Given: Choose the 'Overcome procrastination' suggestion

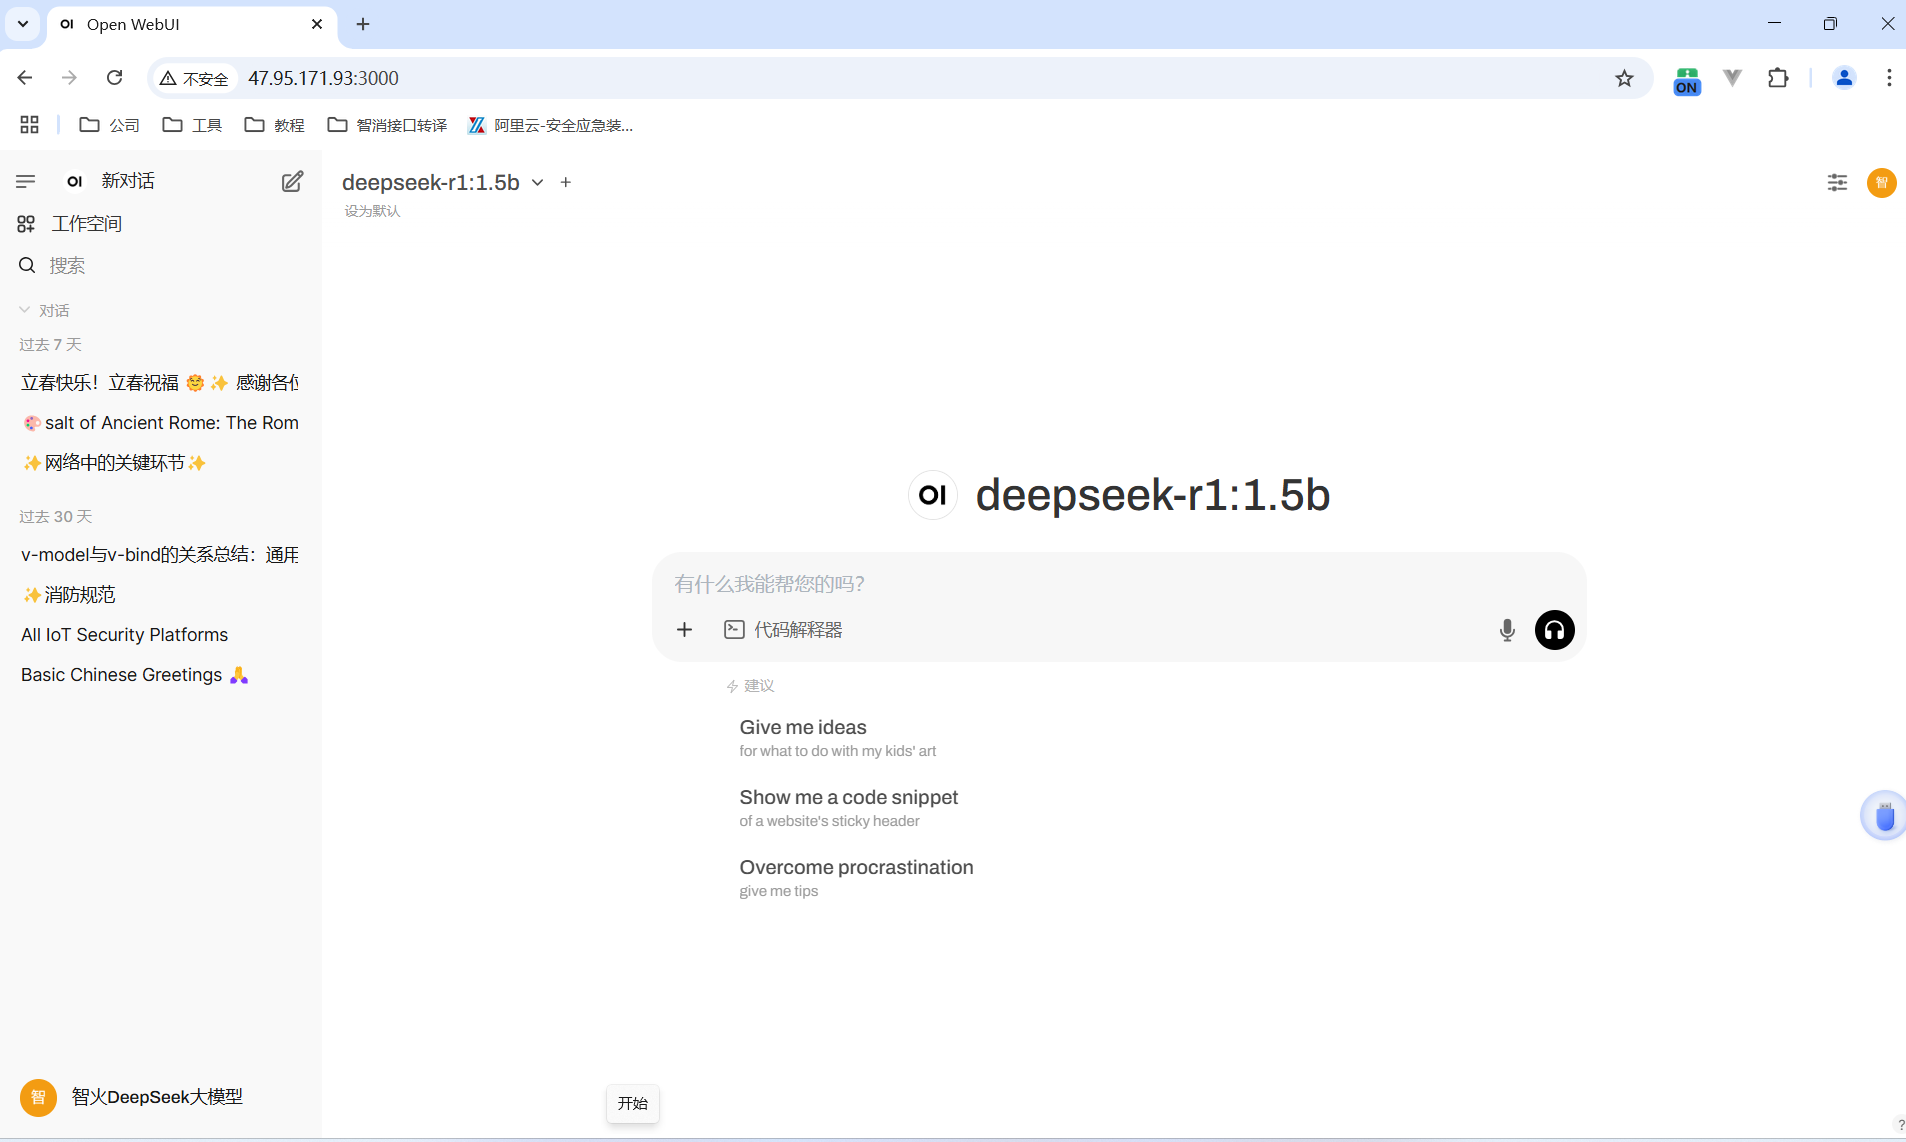Looking at the screenshot, I should 856,878.
